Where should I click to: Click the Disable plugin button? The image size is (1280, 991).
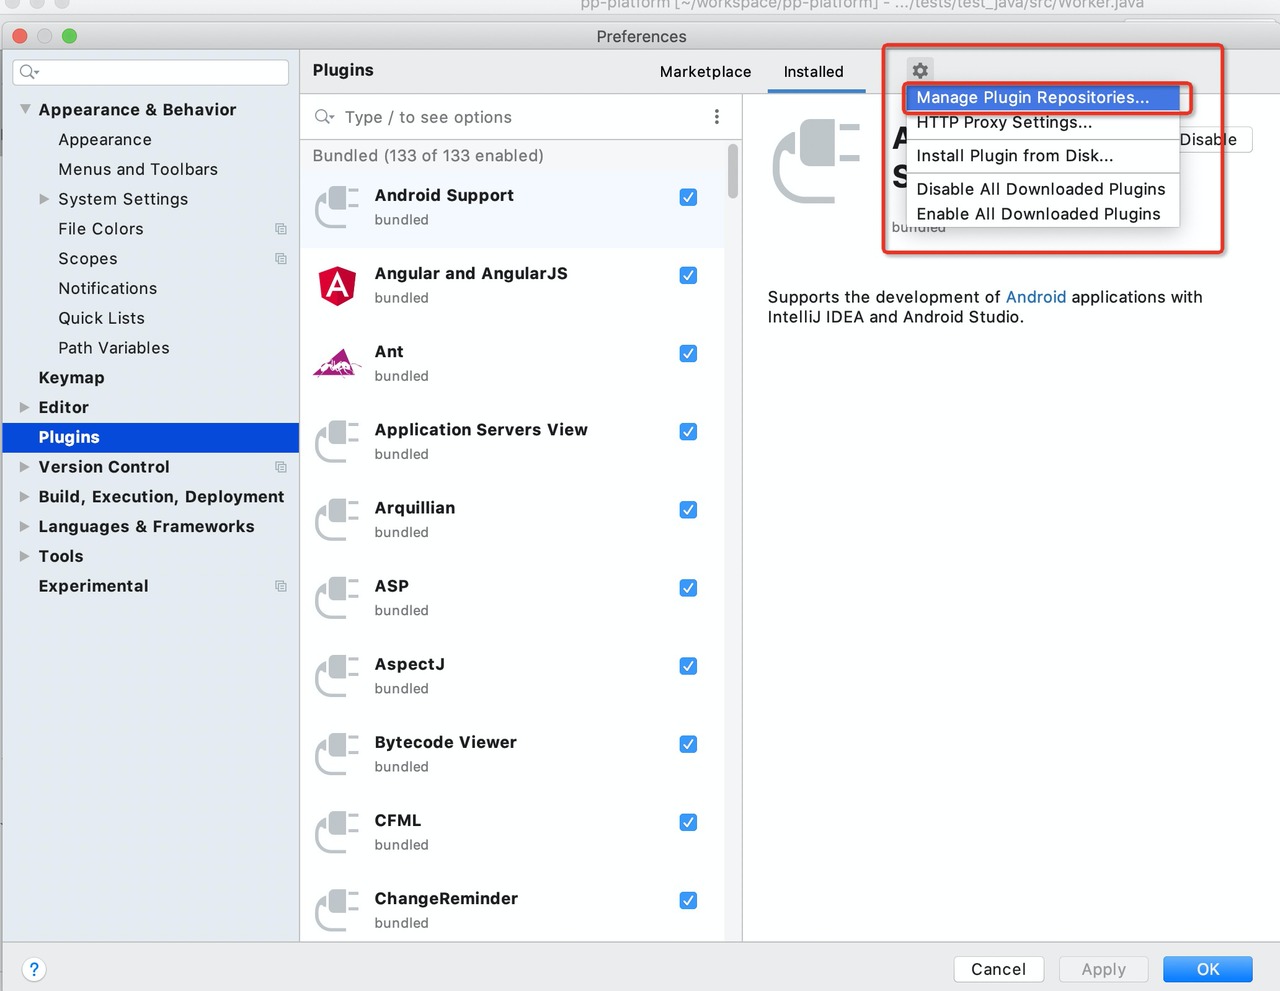click(1215, 140)
